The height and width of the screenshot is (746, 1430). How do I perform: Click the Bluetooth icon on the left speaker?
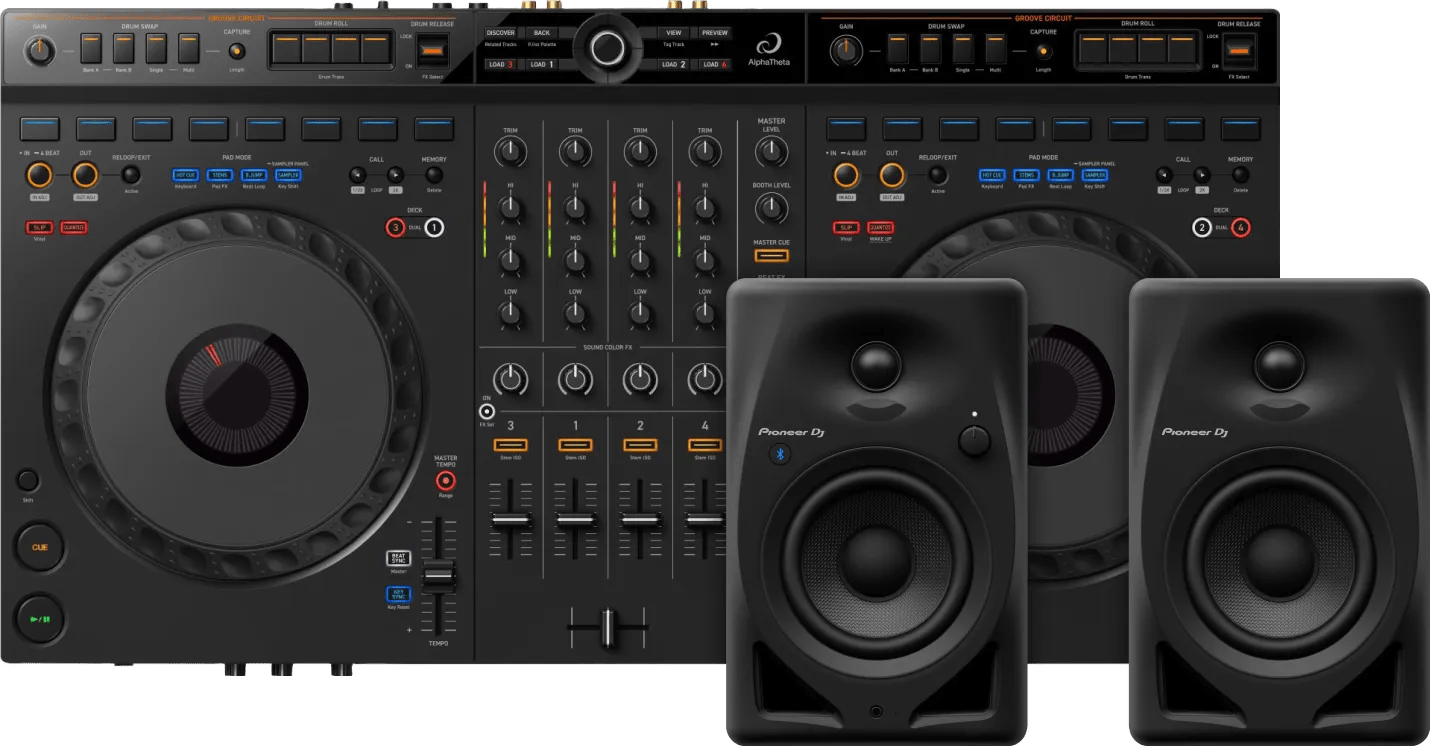(x=782, y=454)
